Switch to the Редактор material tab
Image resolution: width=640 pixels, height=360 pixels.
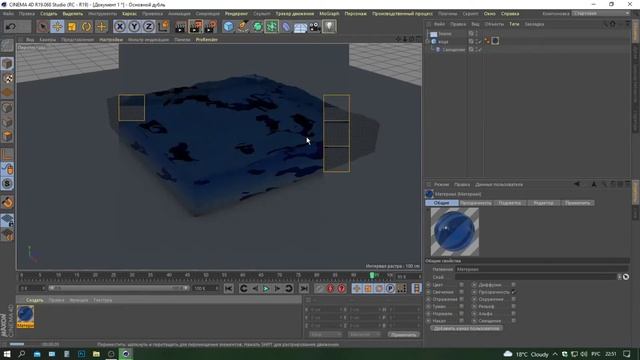[x=543, y=203]
